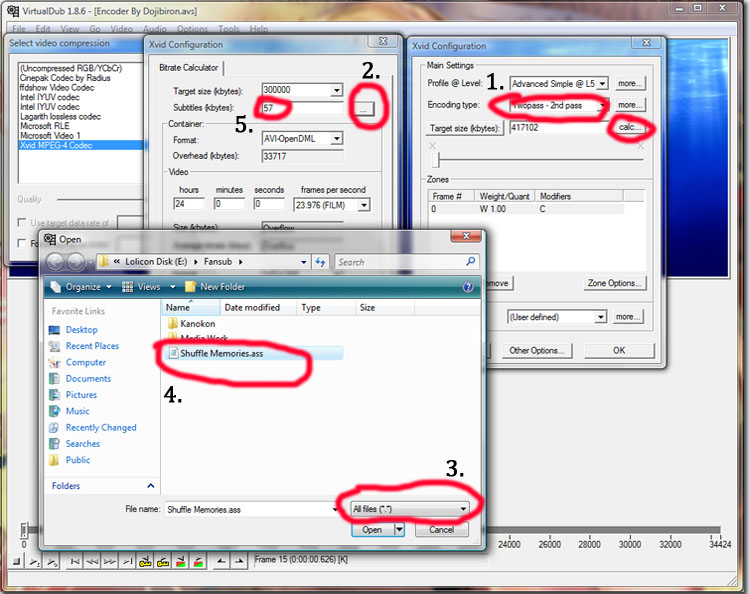Open file type filter All files dropdown
Screen dimensions: 750x594
[409, 509]
